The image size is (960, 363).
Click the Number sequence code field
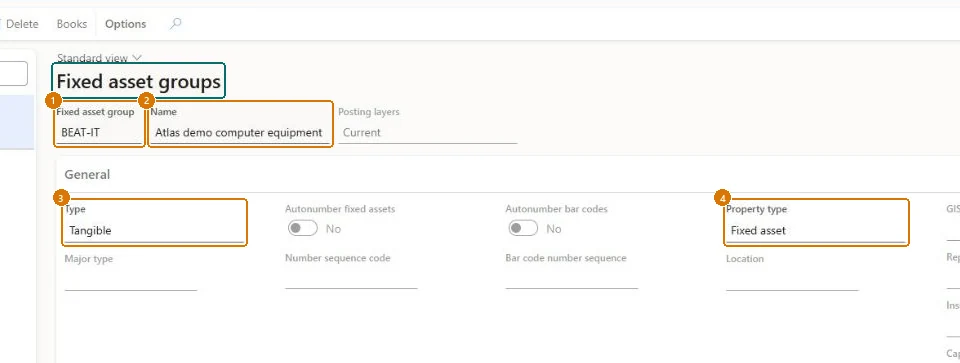[x=351, y=279]
